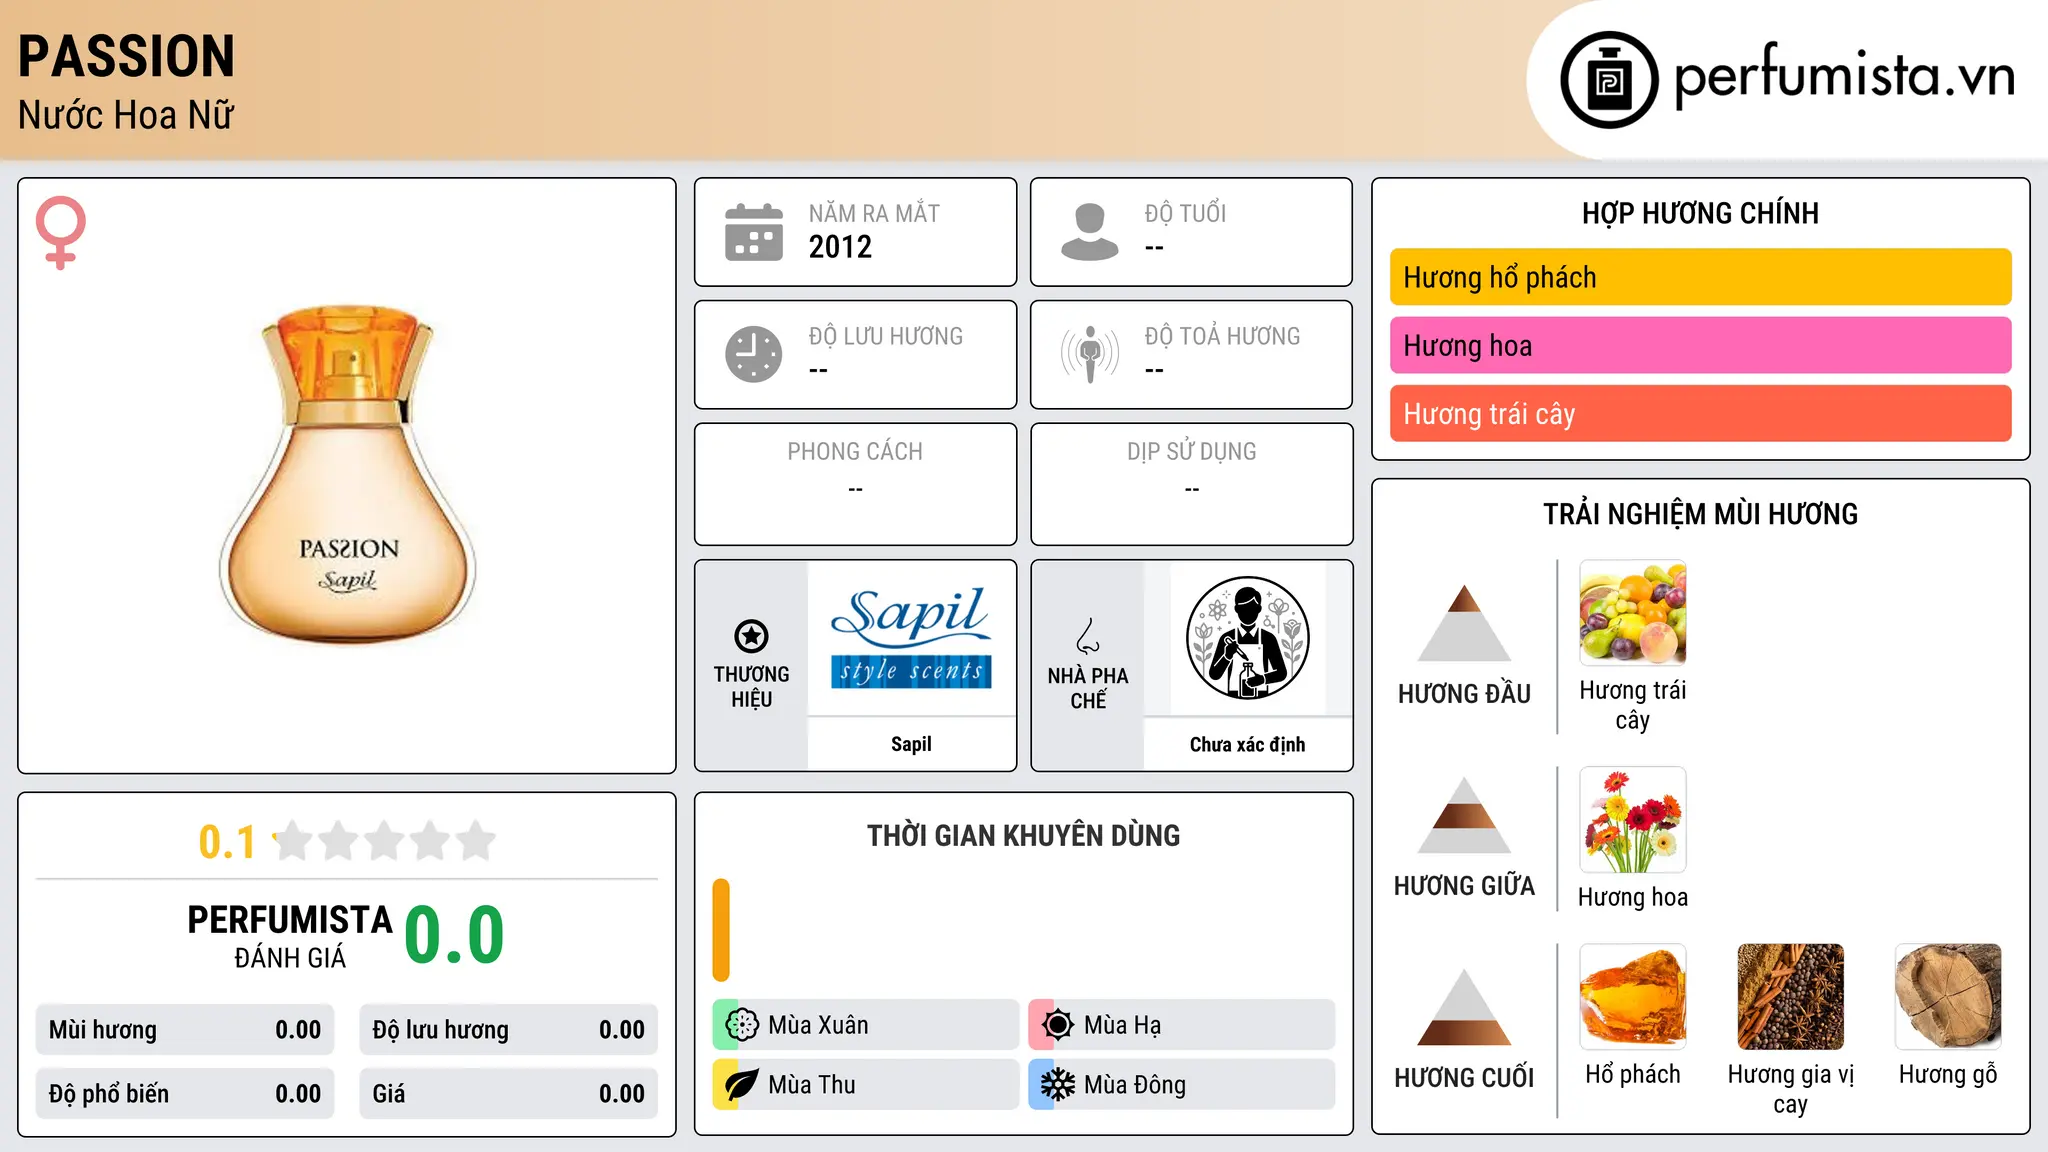Click the clock icon beside Độ lưu hương
This screenshot has height=1152, width=2048.
click(754, 354)
